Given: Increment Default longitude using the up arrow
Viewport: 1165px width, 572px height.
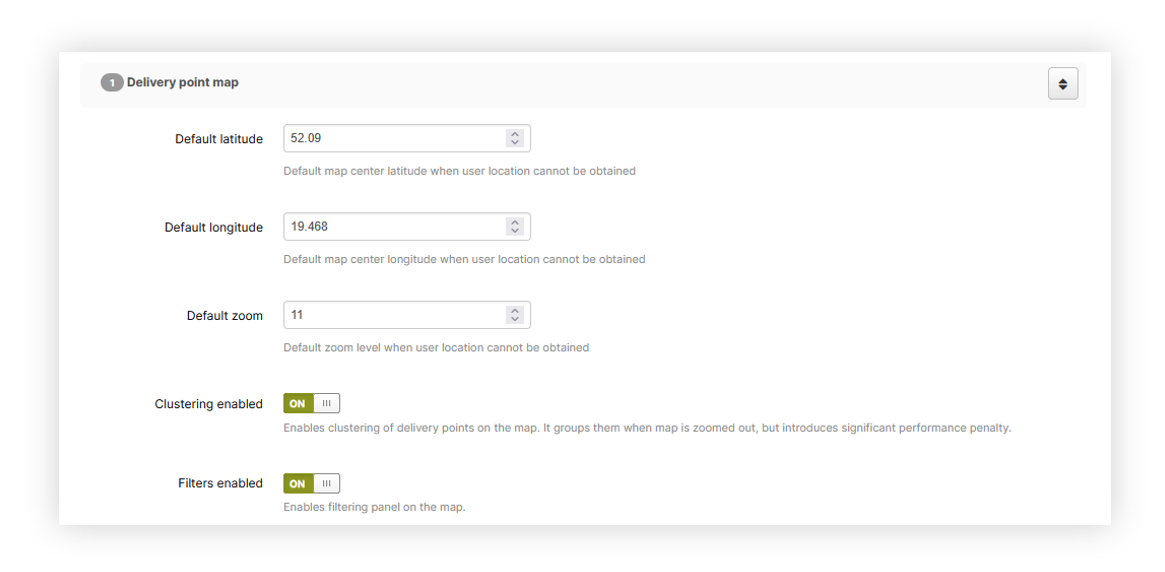Looking at the screenshot, I should click(514, 222).
